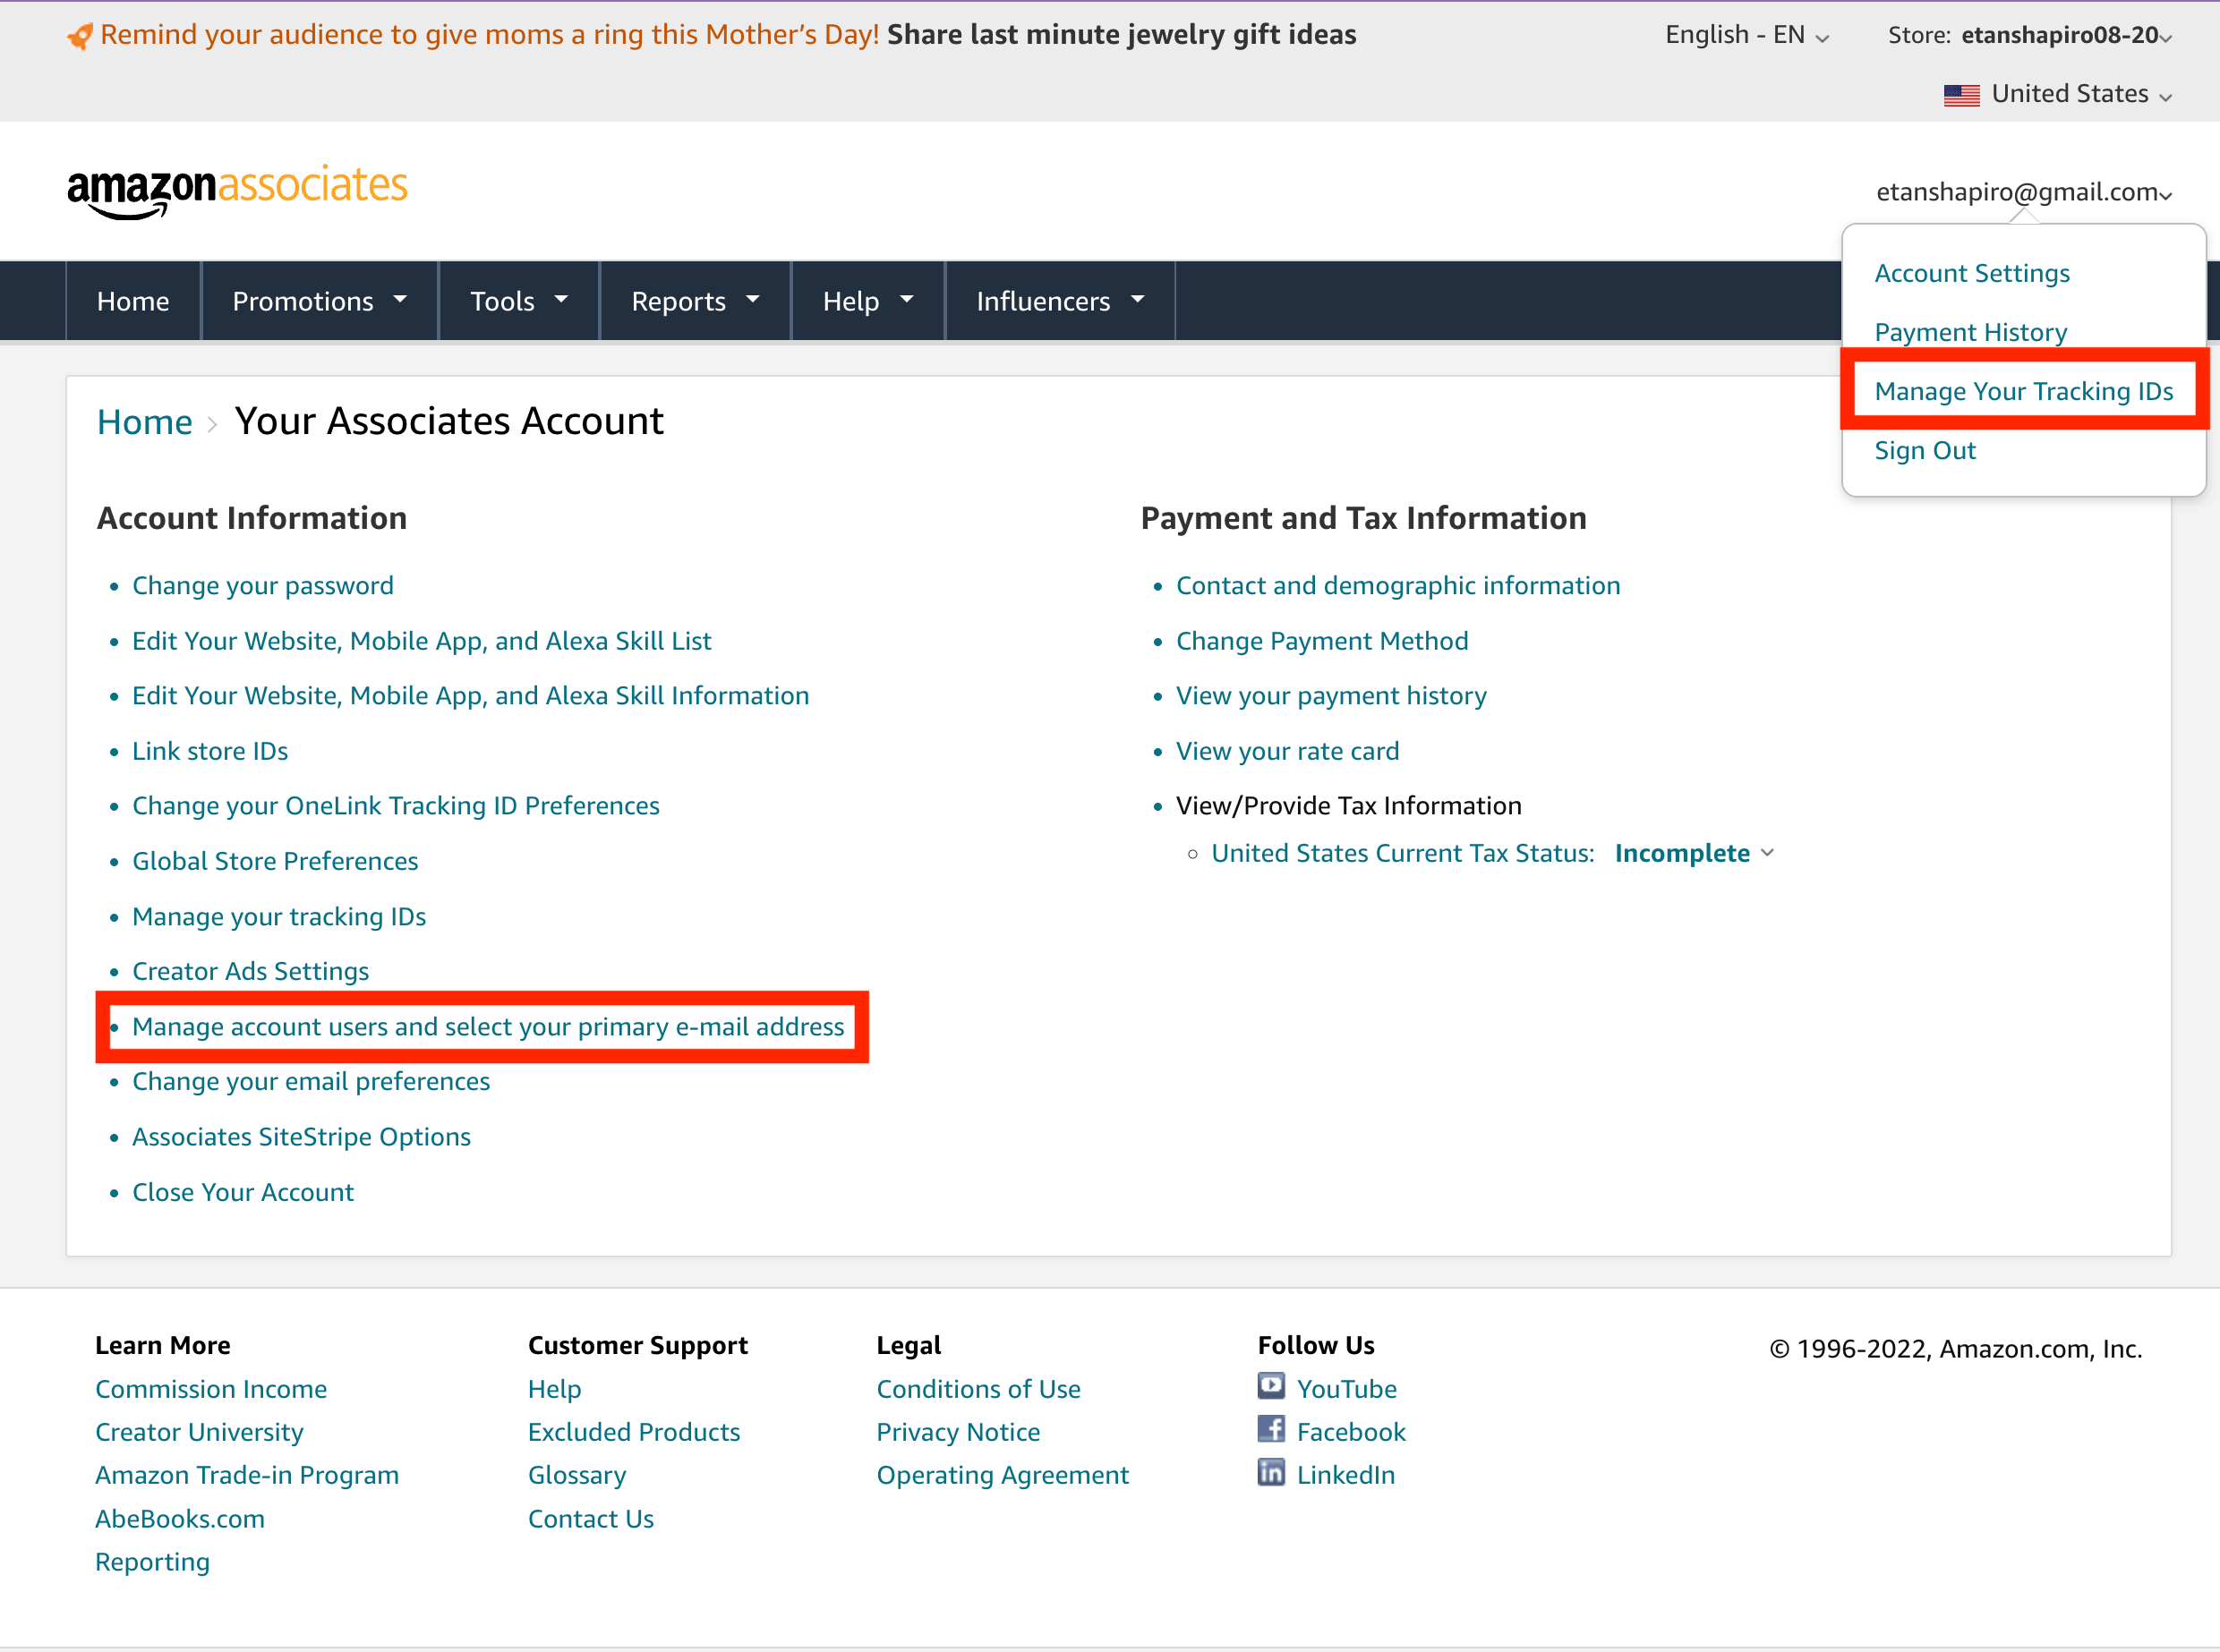This screenshot has height=1652, width=2220.
Task: Open AbeBooks.com footer link
Action: (x=180, y=1519)
